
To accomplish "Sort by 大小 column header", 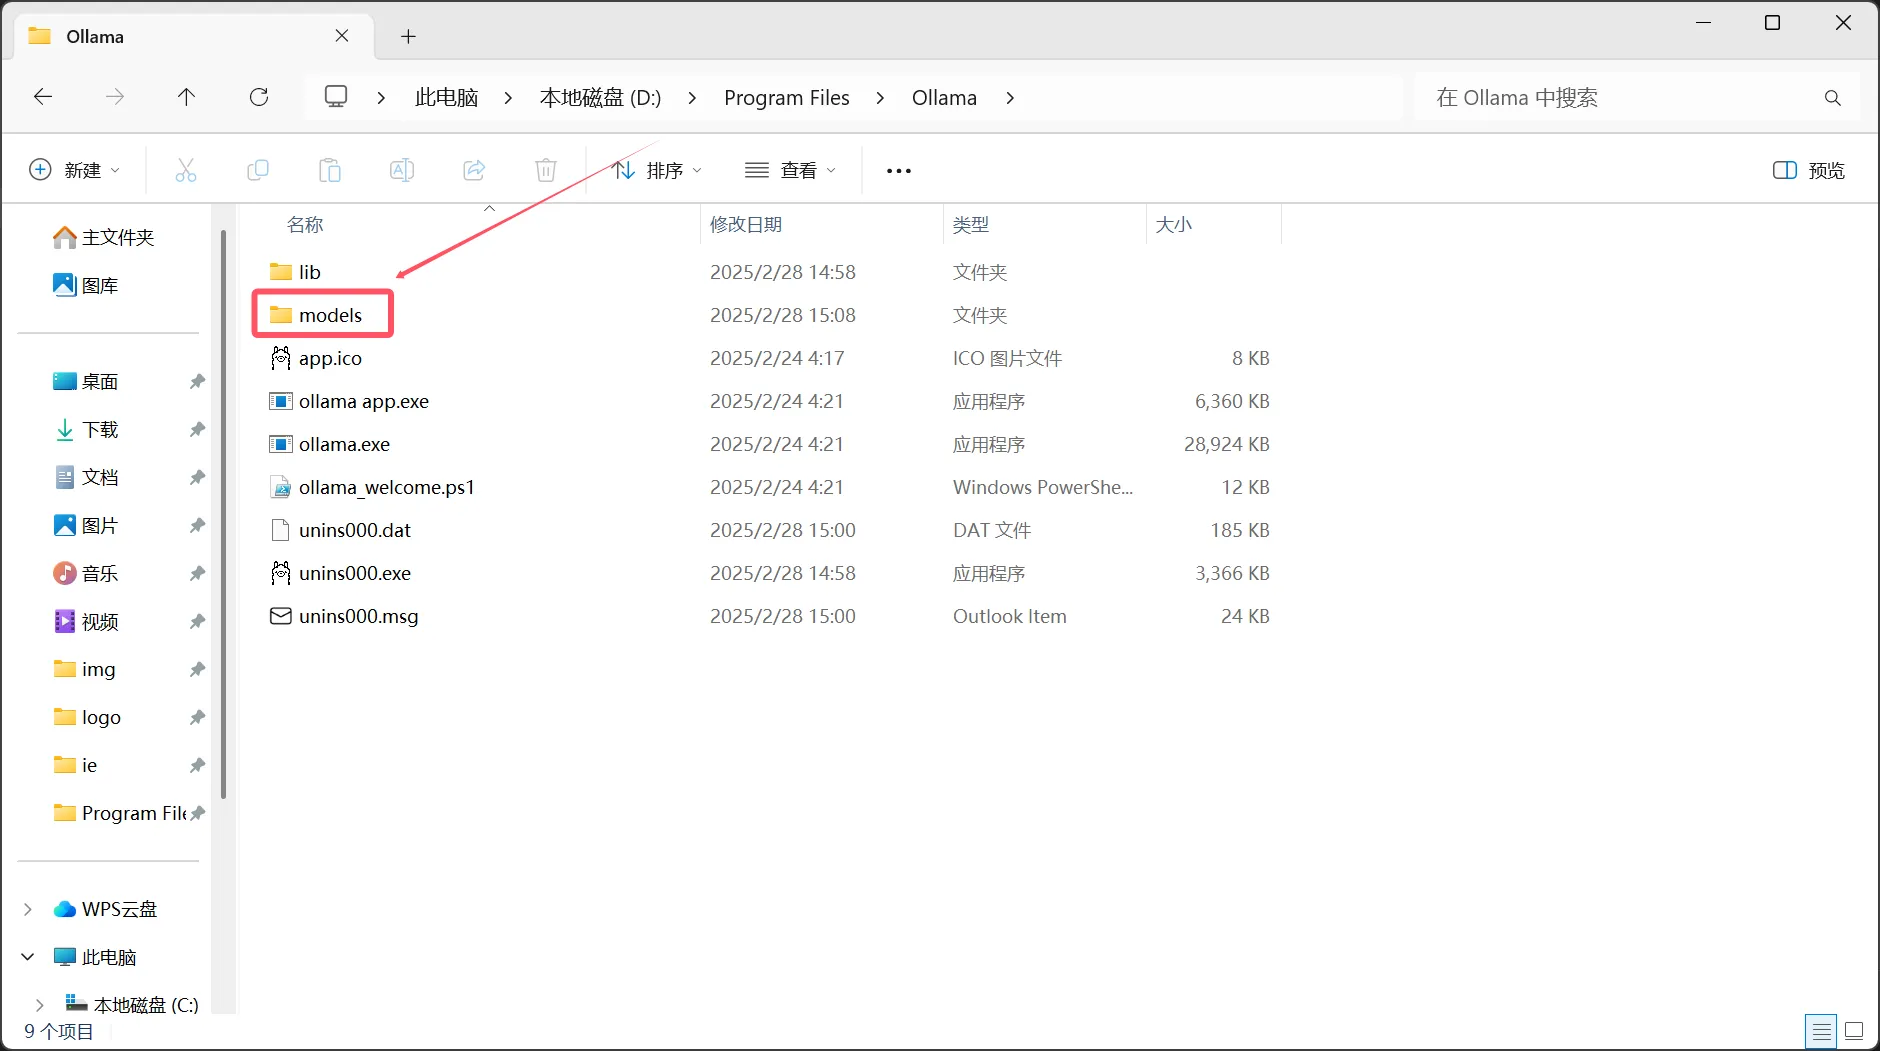I will (x=1174, y=224).
